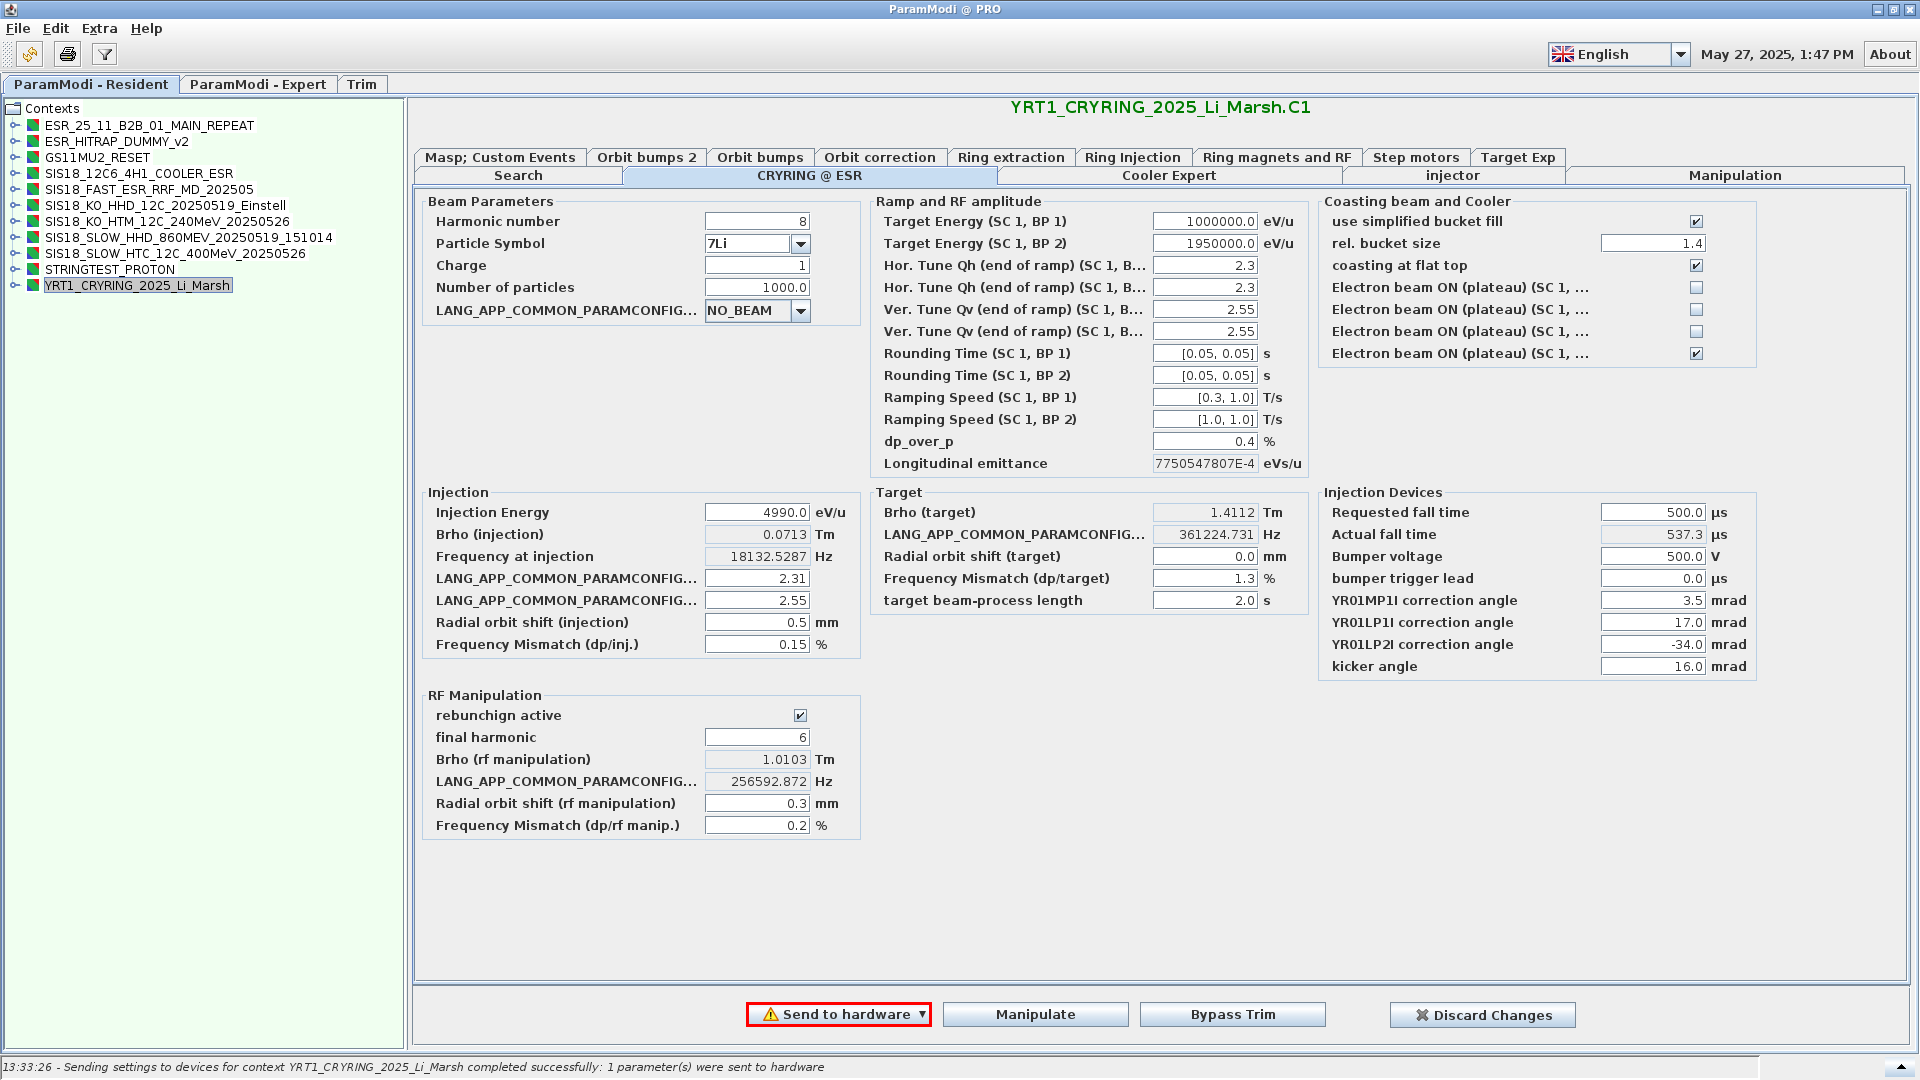Expand the SIS18_12C6_4H1_COOLER_ESR tree node

pyautogui.click(x=15, y=173)
